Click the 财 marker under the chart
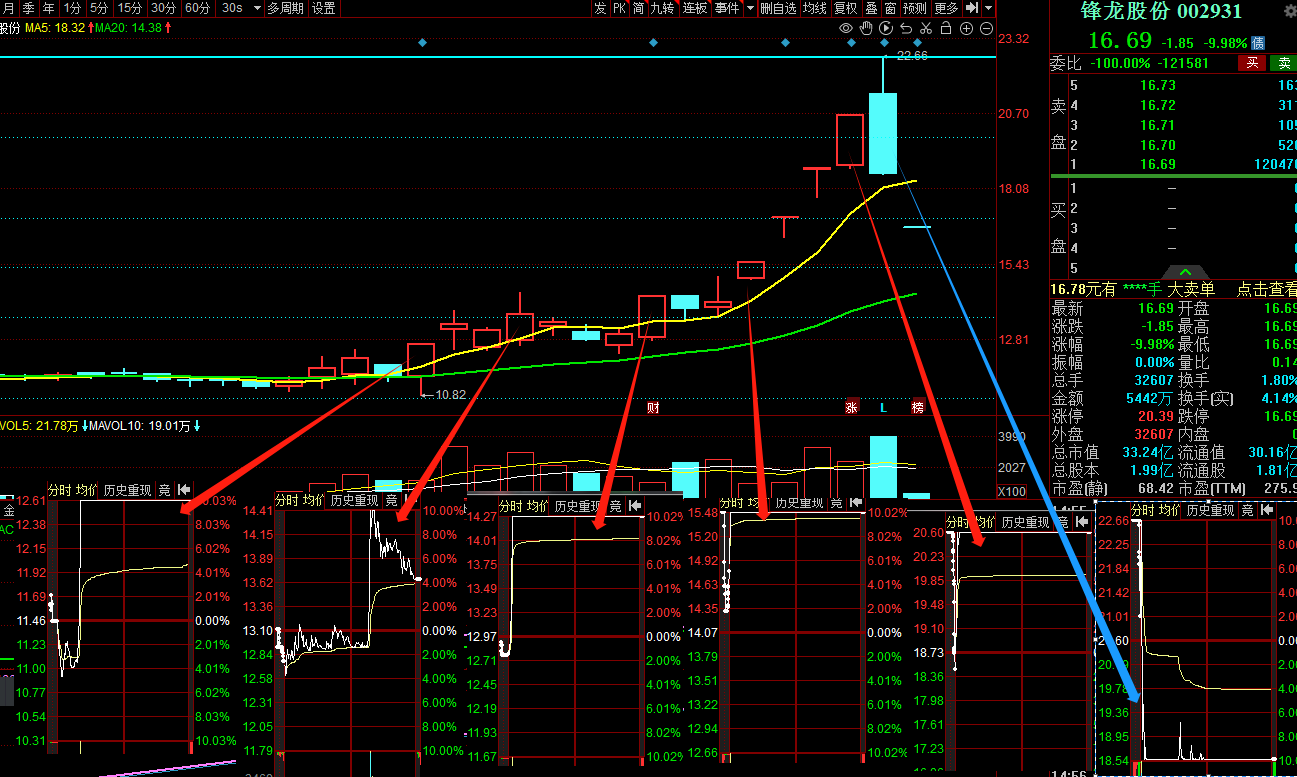Viewport: 1297px width, 777px height. (x=653, y=407)
